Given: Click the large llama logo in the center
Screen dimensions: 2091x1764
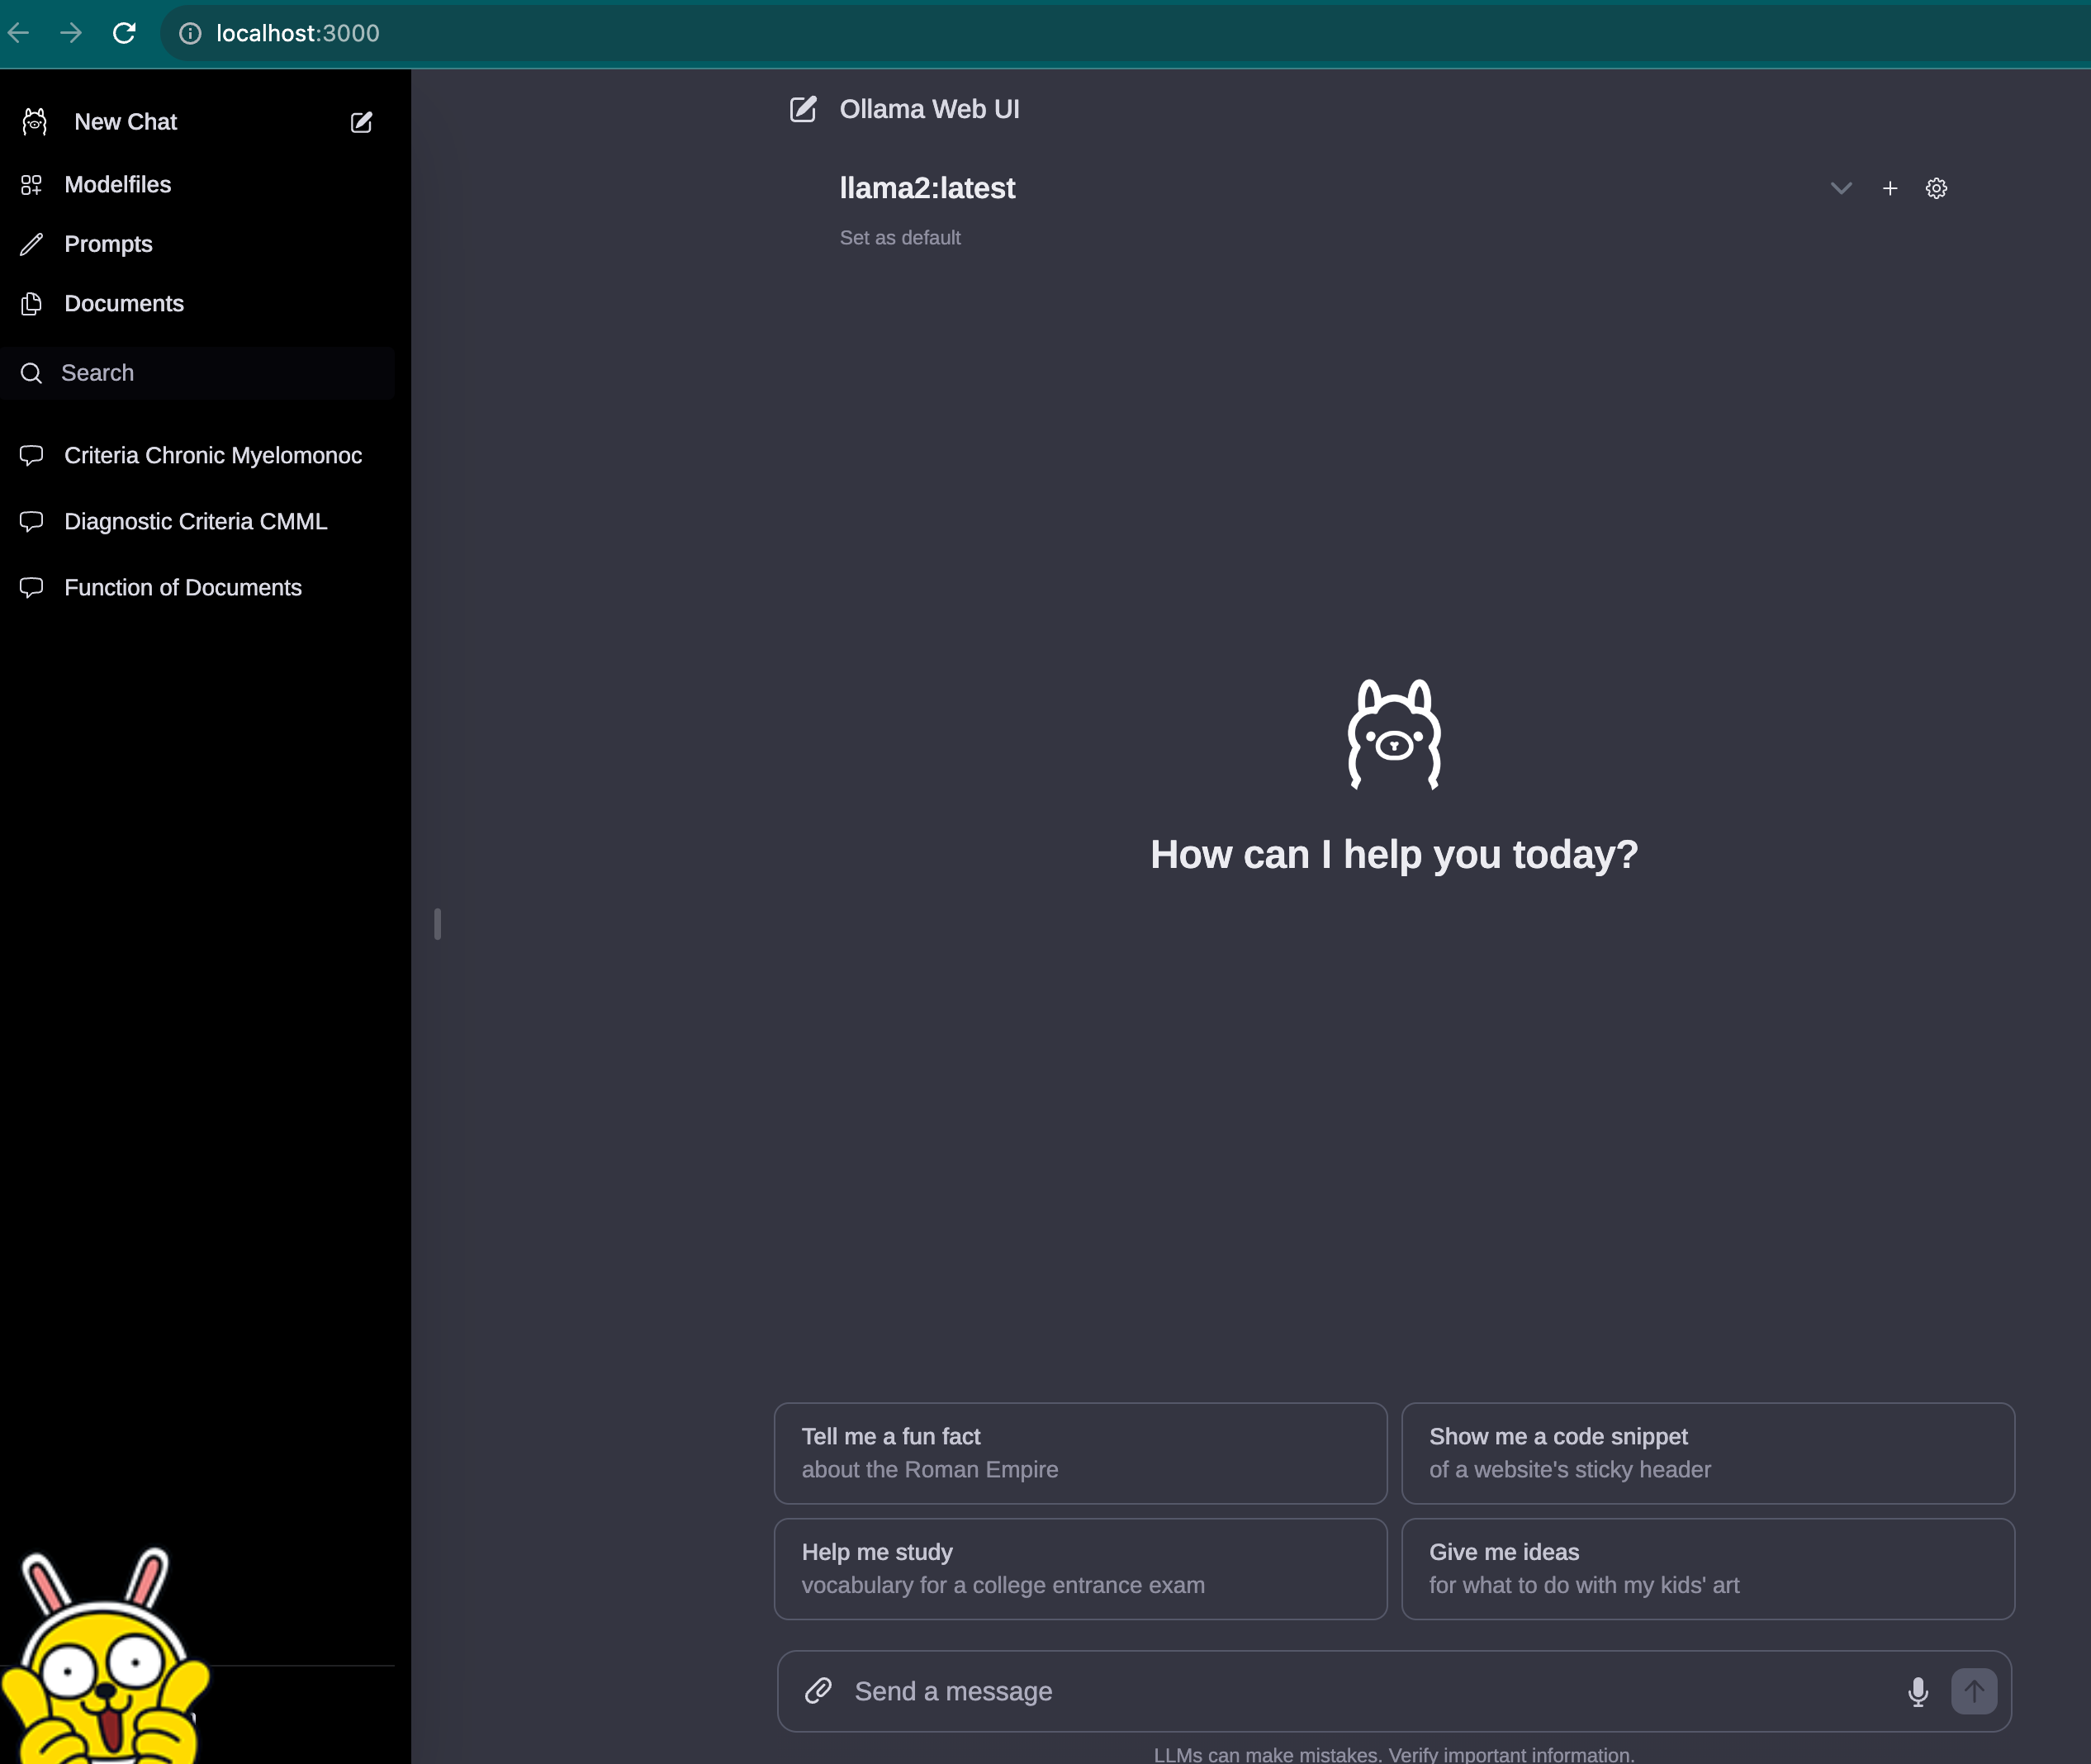Looking at the screenshot, I should pyautogui.click(x=1394, y=734).
